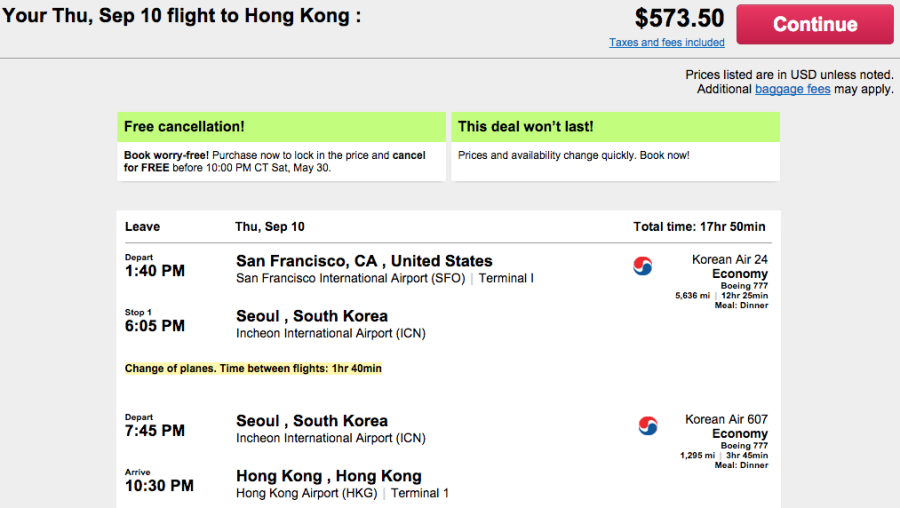900x508 pixels.
Task: Click the Free cancellation! banner header
Action: tap(281, 127)
